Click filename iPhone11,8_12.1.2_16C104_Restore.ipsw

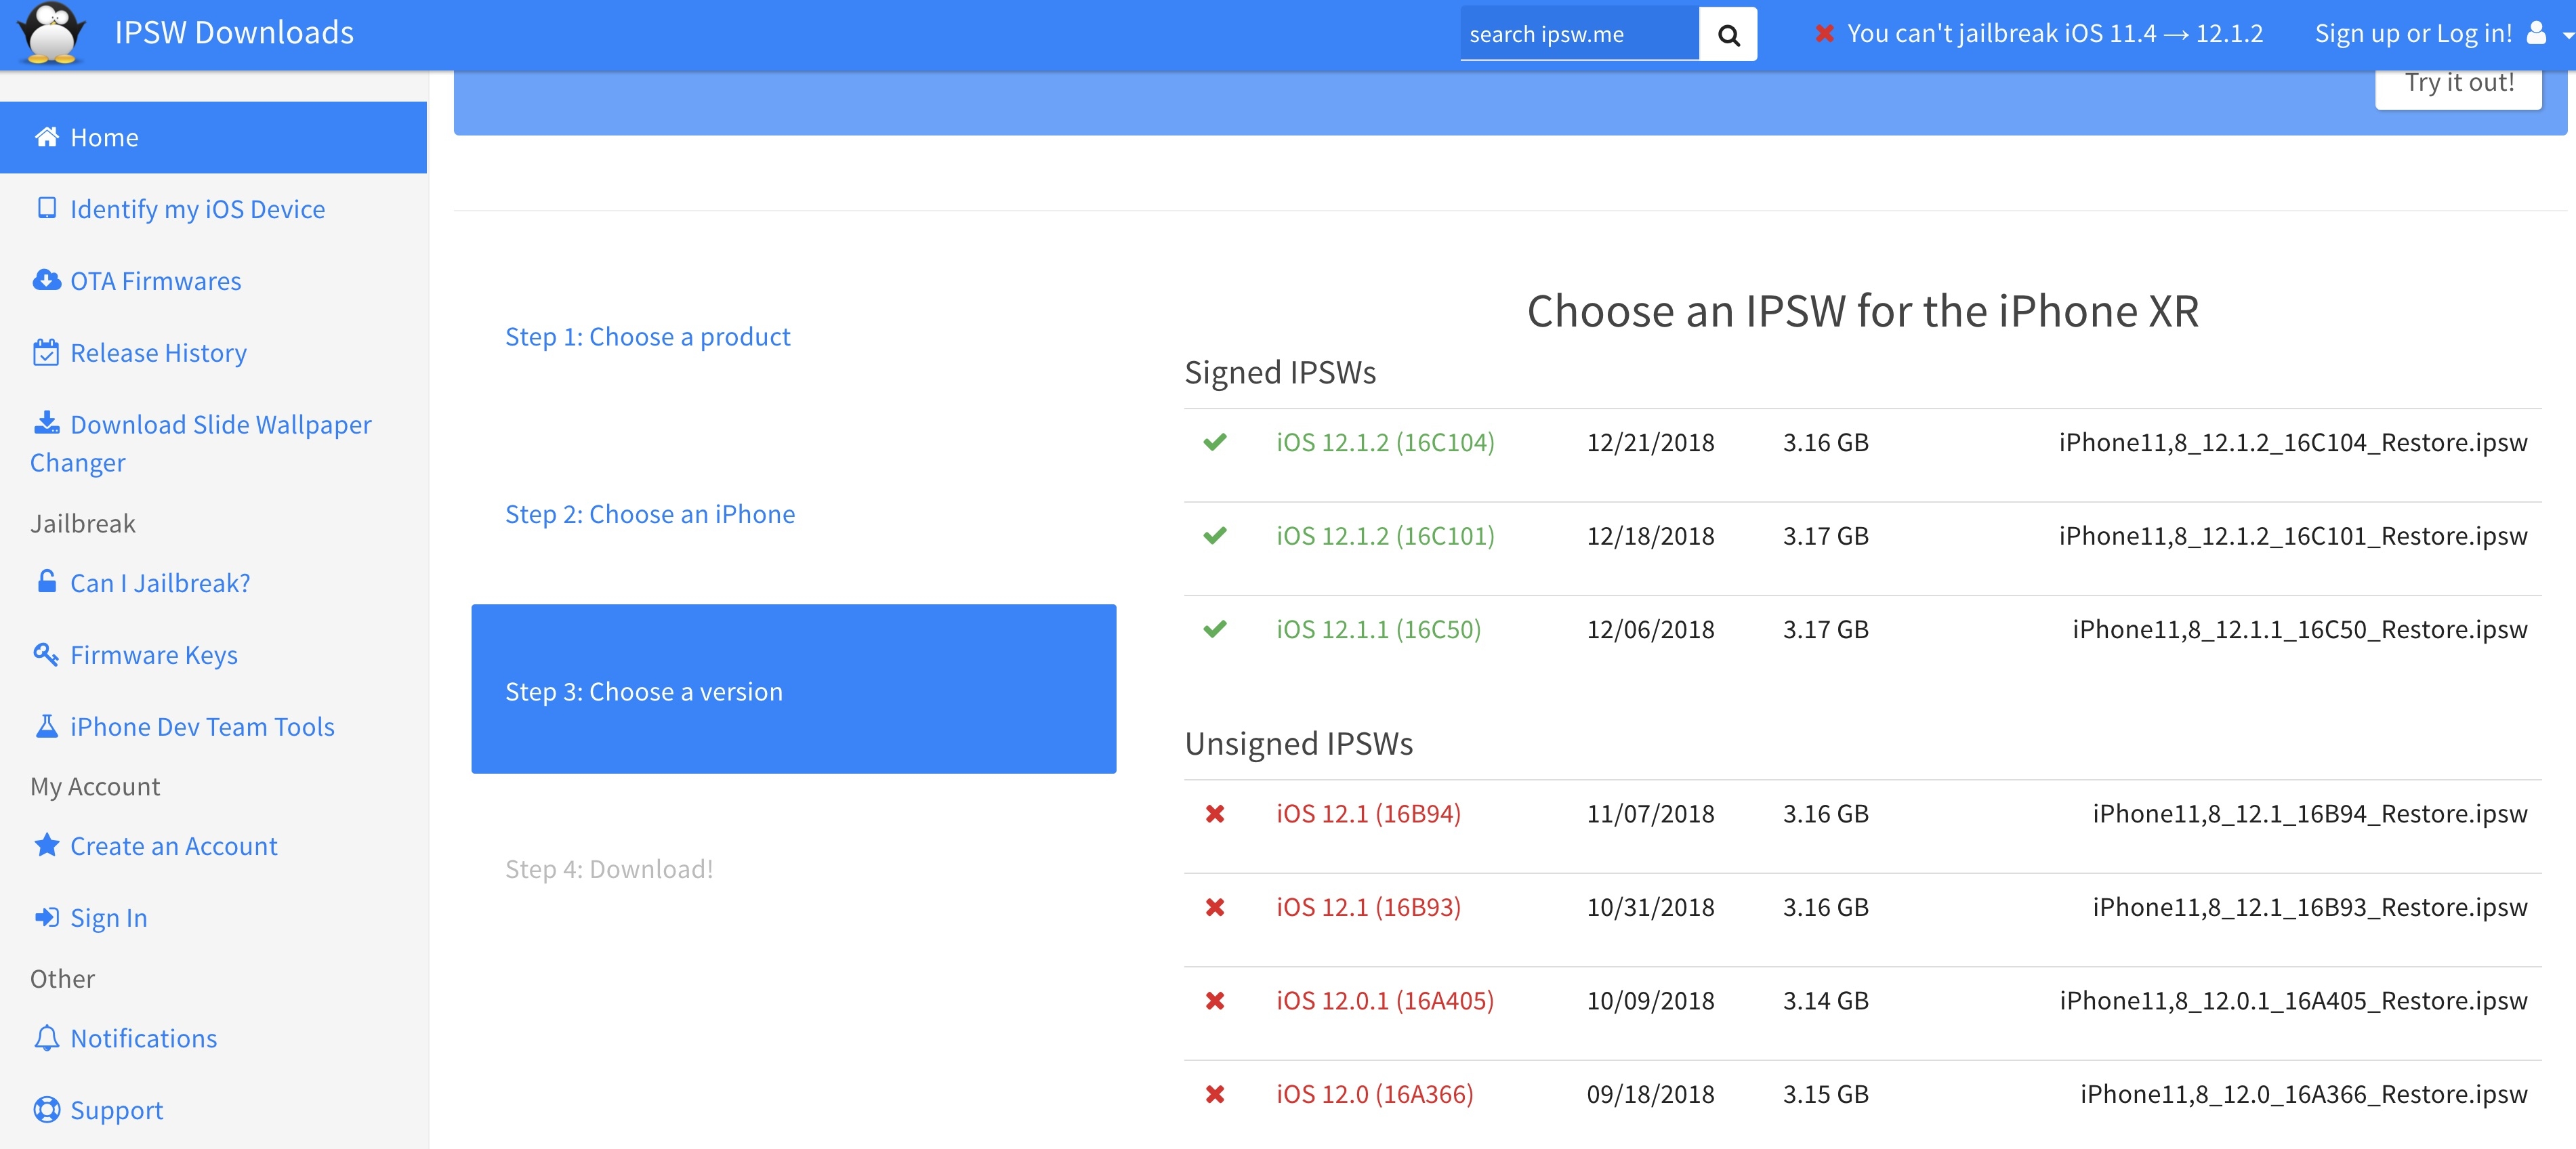coord(2293,443)
